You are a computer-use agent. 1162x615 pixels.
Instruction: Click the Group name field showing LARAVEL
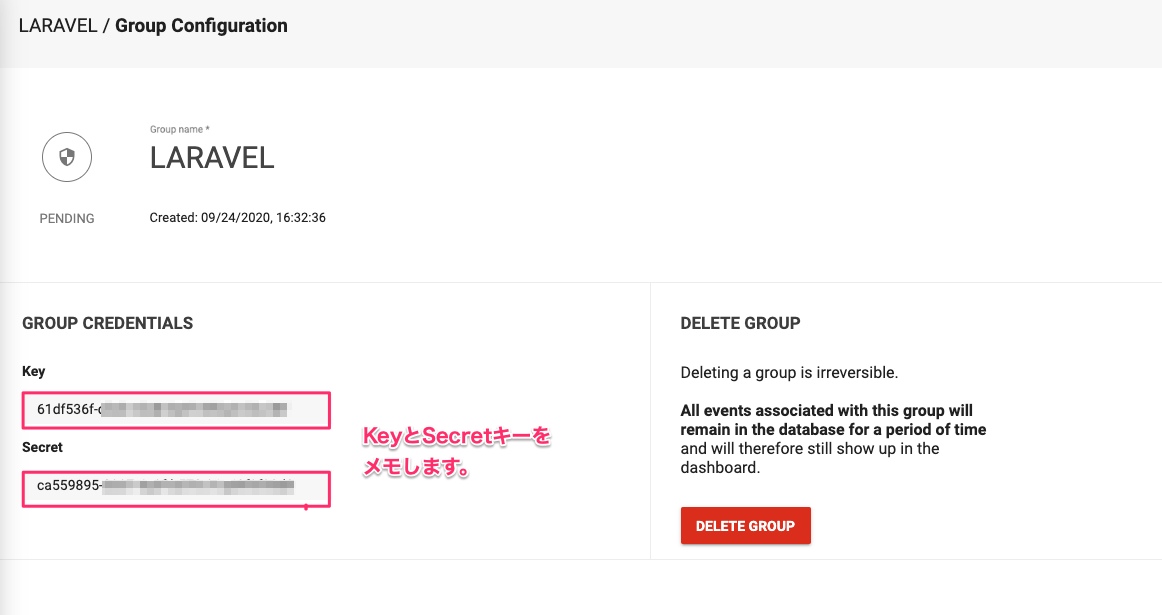coord(211,158)
